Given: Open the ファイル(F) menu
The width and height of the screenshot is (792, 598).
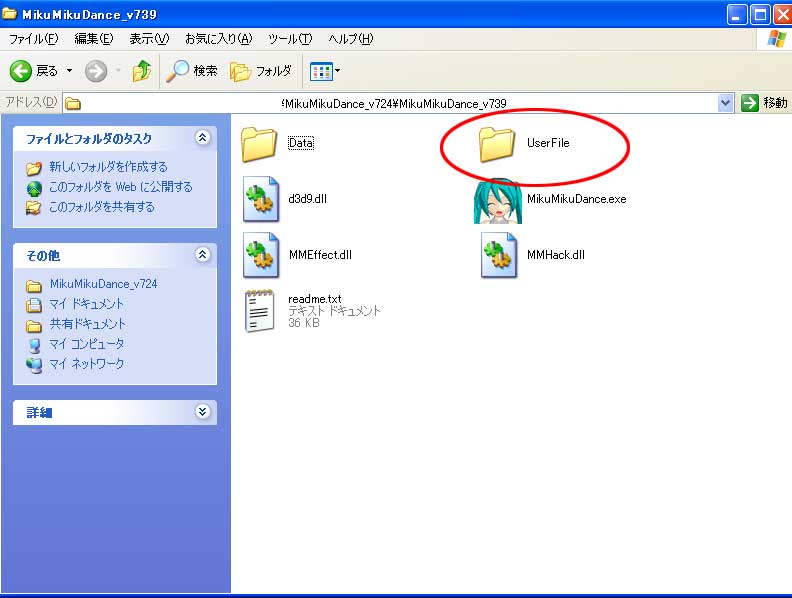Looking at the screenshot, I should coord(34,39).
